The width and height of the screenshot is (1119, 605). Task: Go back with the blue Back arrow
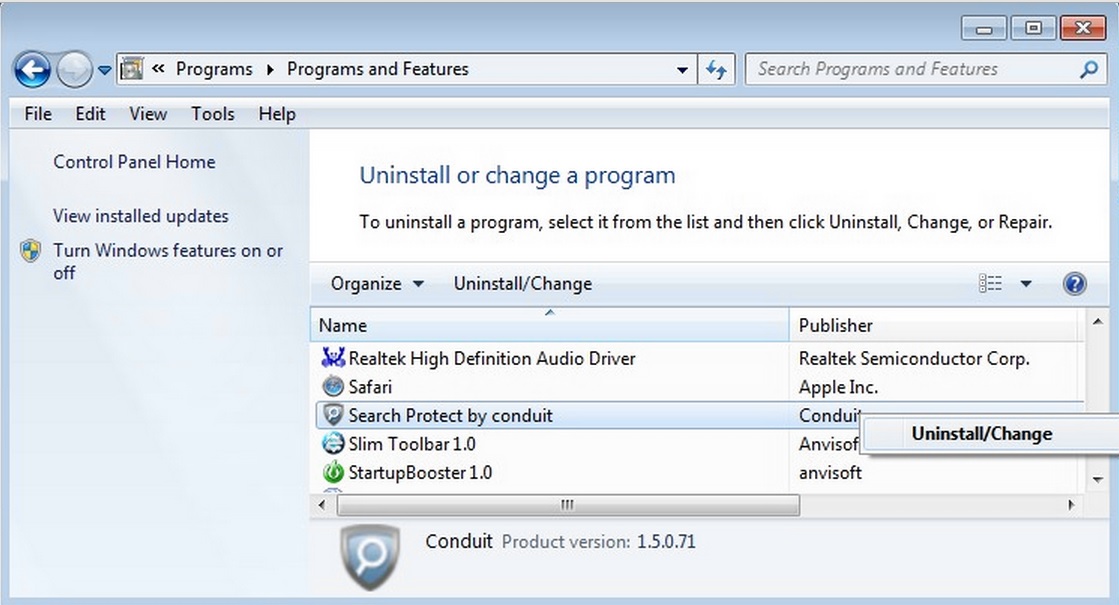(x=32, y=71)
